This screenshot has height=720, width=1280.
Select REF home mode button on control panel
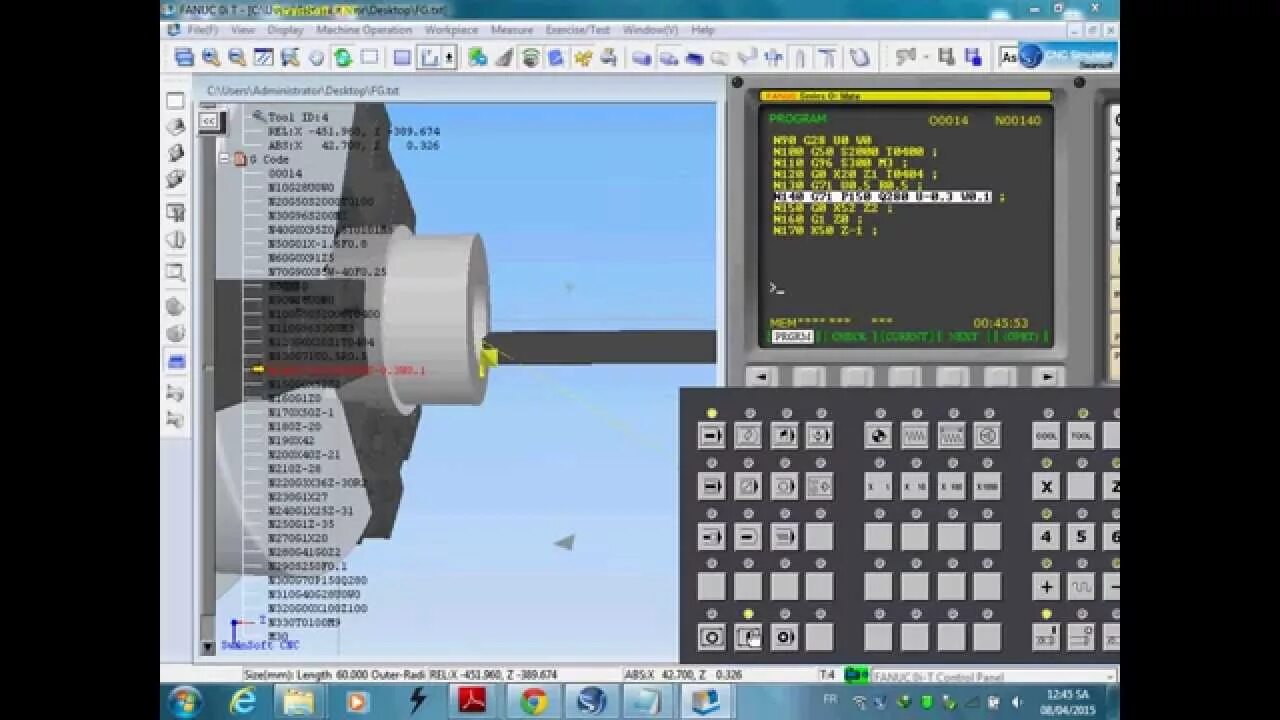pyautogui.click(x=880, y=436)
